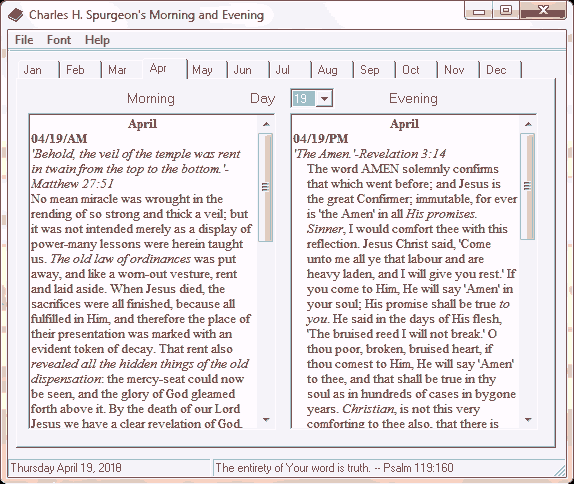Click up arrow of Morning scrollbar
574x484 pixels.
(x=266, y=124)
